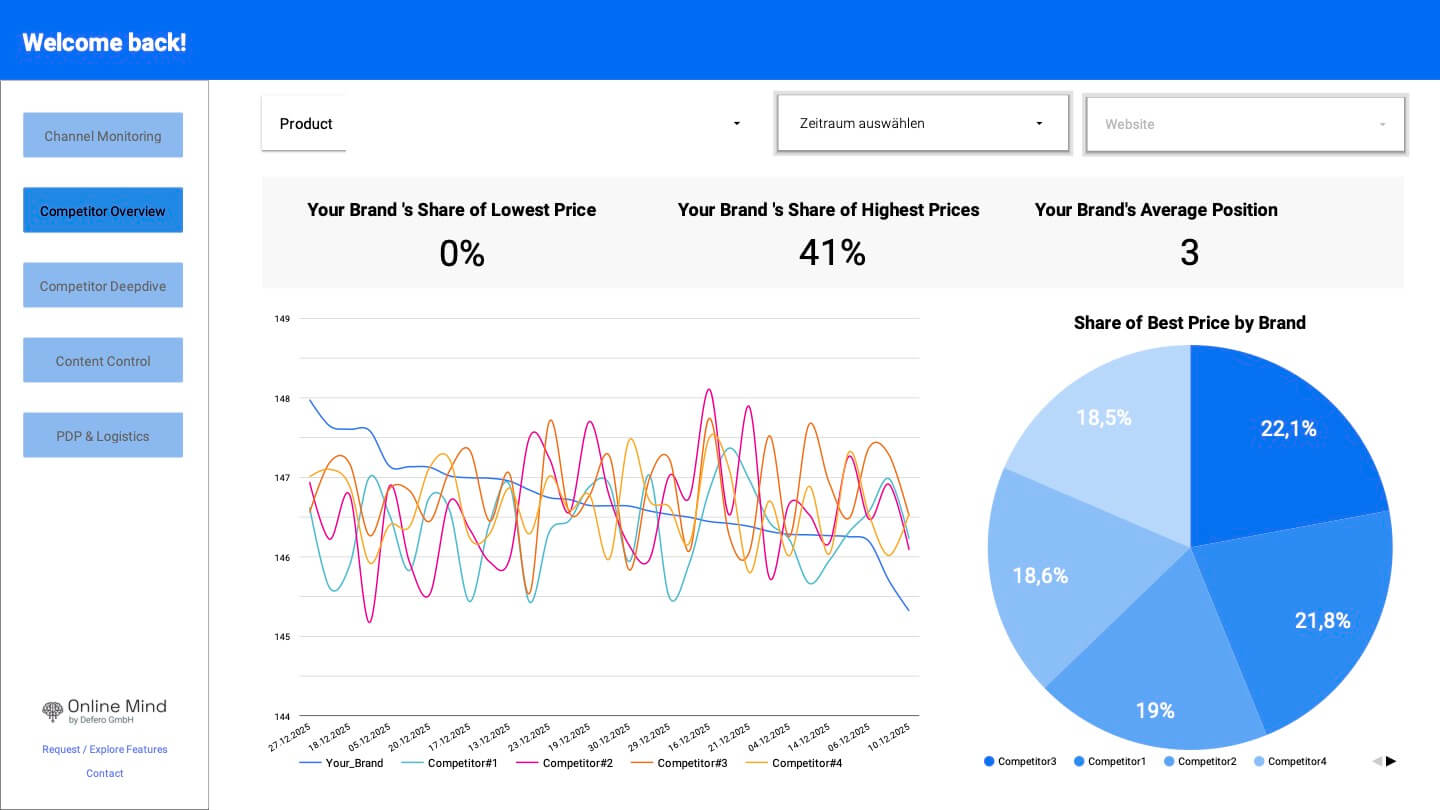
Task: Click the Contact link
Action: [104, 773]
